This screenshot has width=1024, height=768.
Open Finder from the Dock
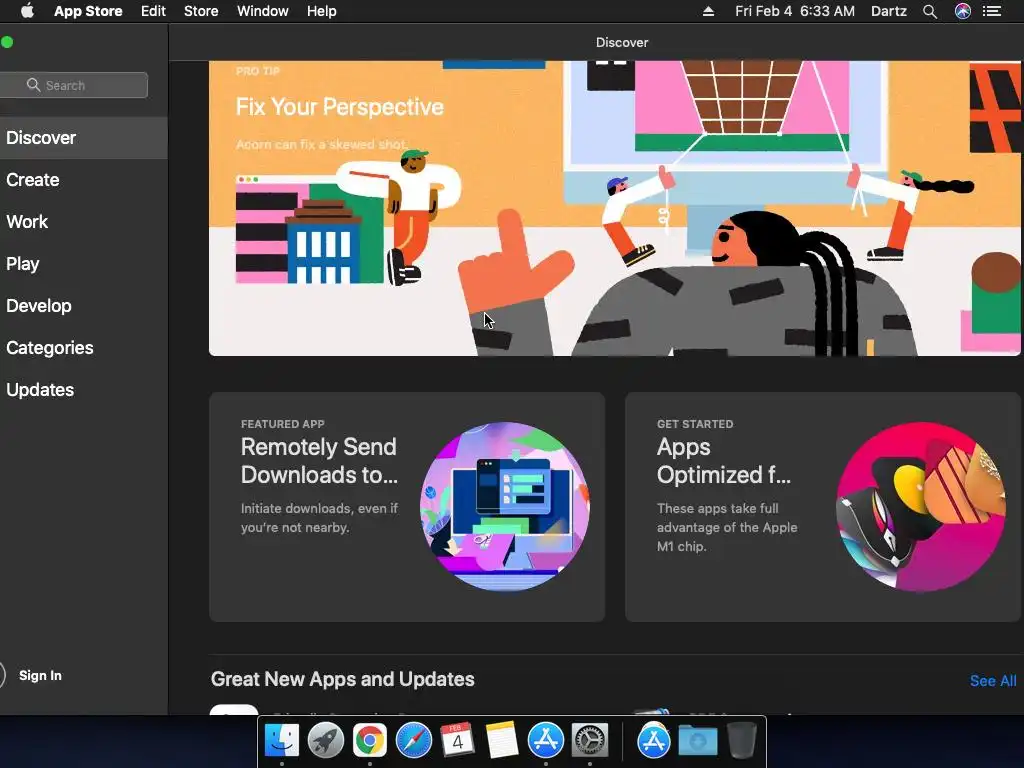pos(281,741)
